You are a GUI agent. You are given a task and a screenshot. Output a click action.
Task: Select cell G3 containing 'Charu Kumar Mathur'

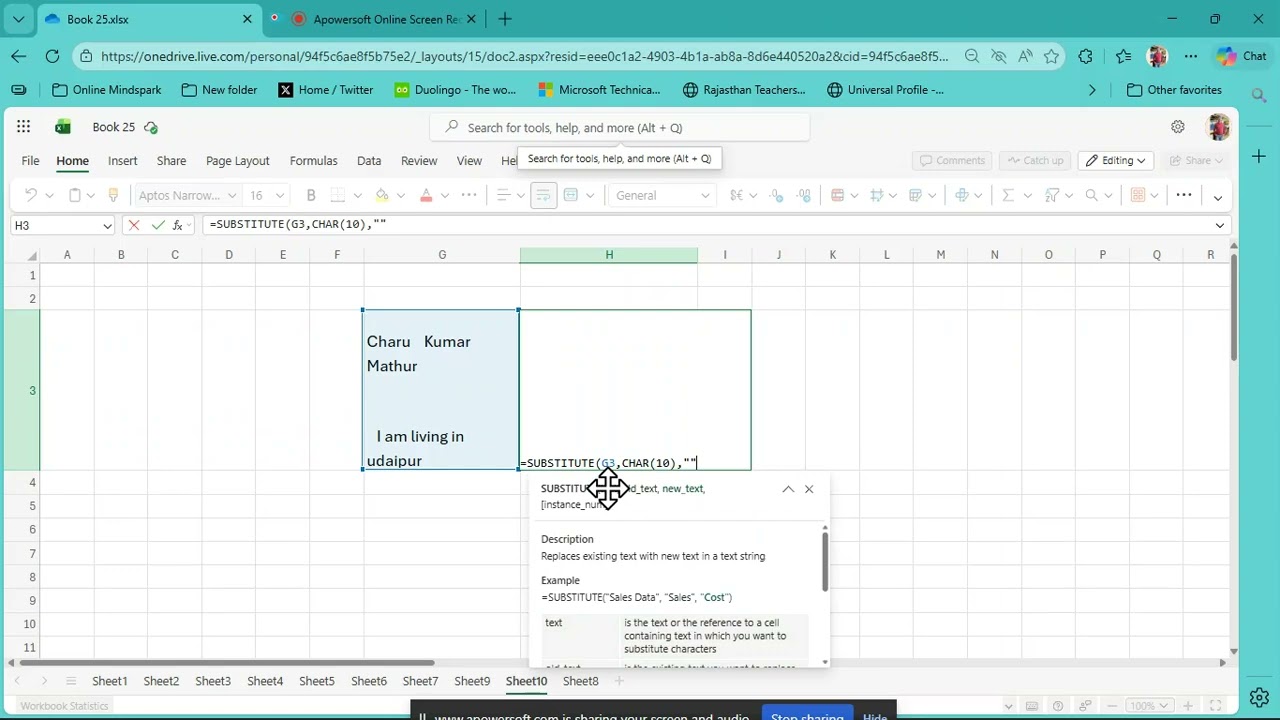click(x=441, y=390)
